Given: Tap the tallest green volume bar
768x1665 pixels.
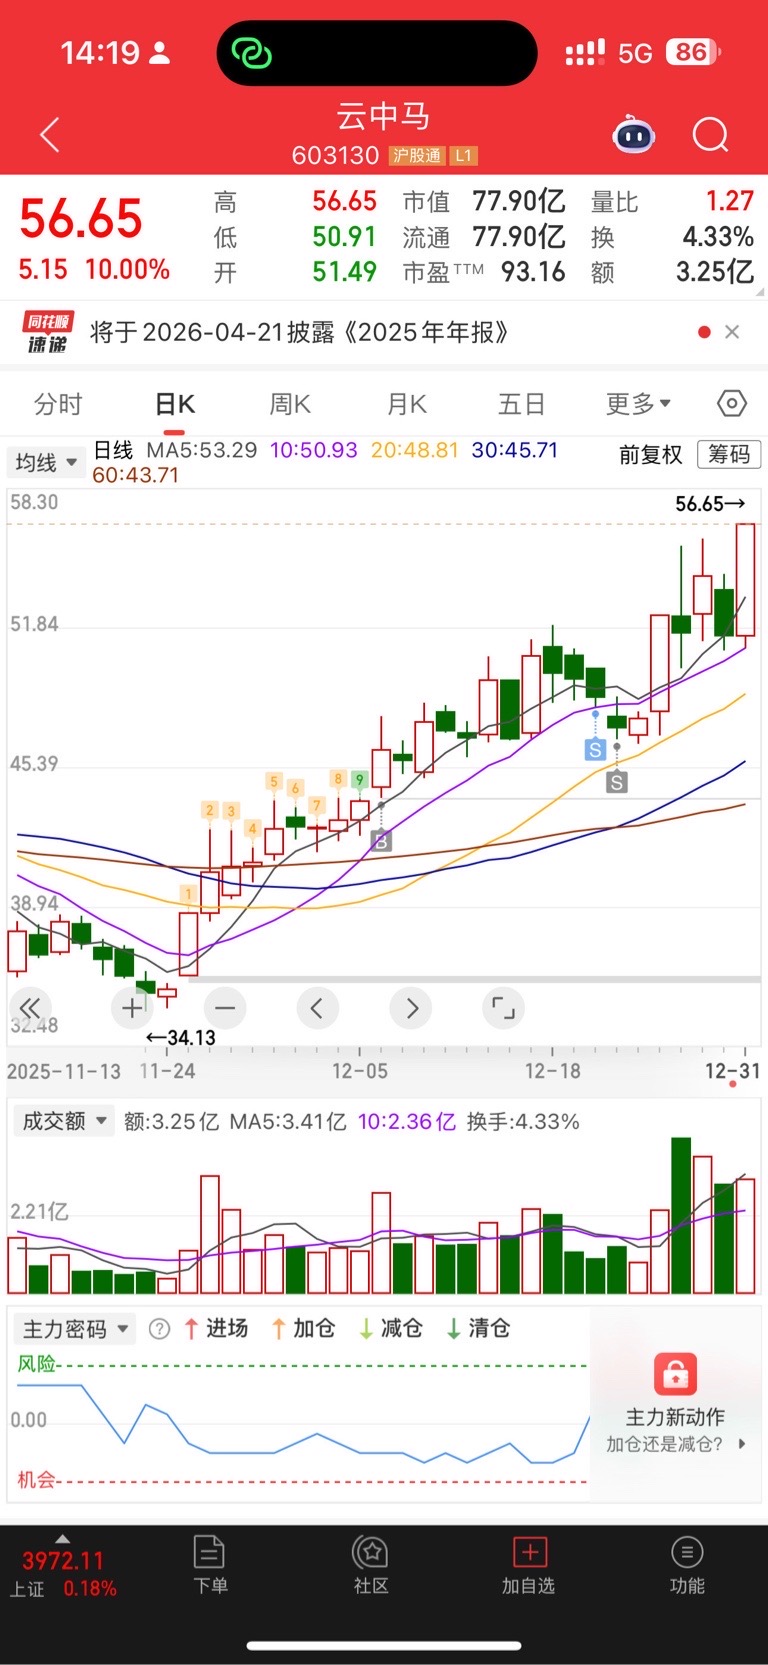Looking at the screenshot, I should (x=681, y=1216).
